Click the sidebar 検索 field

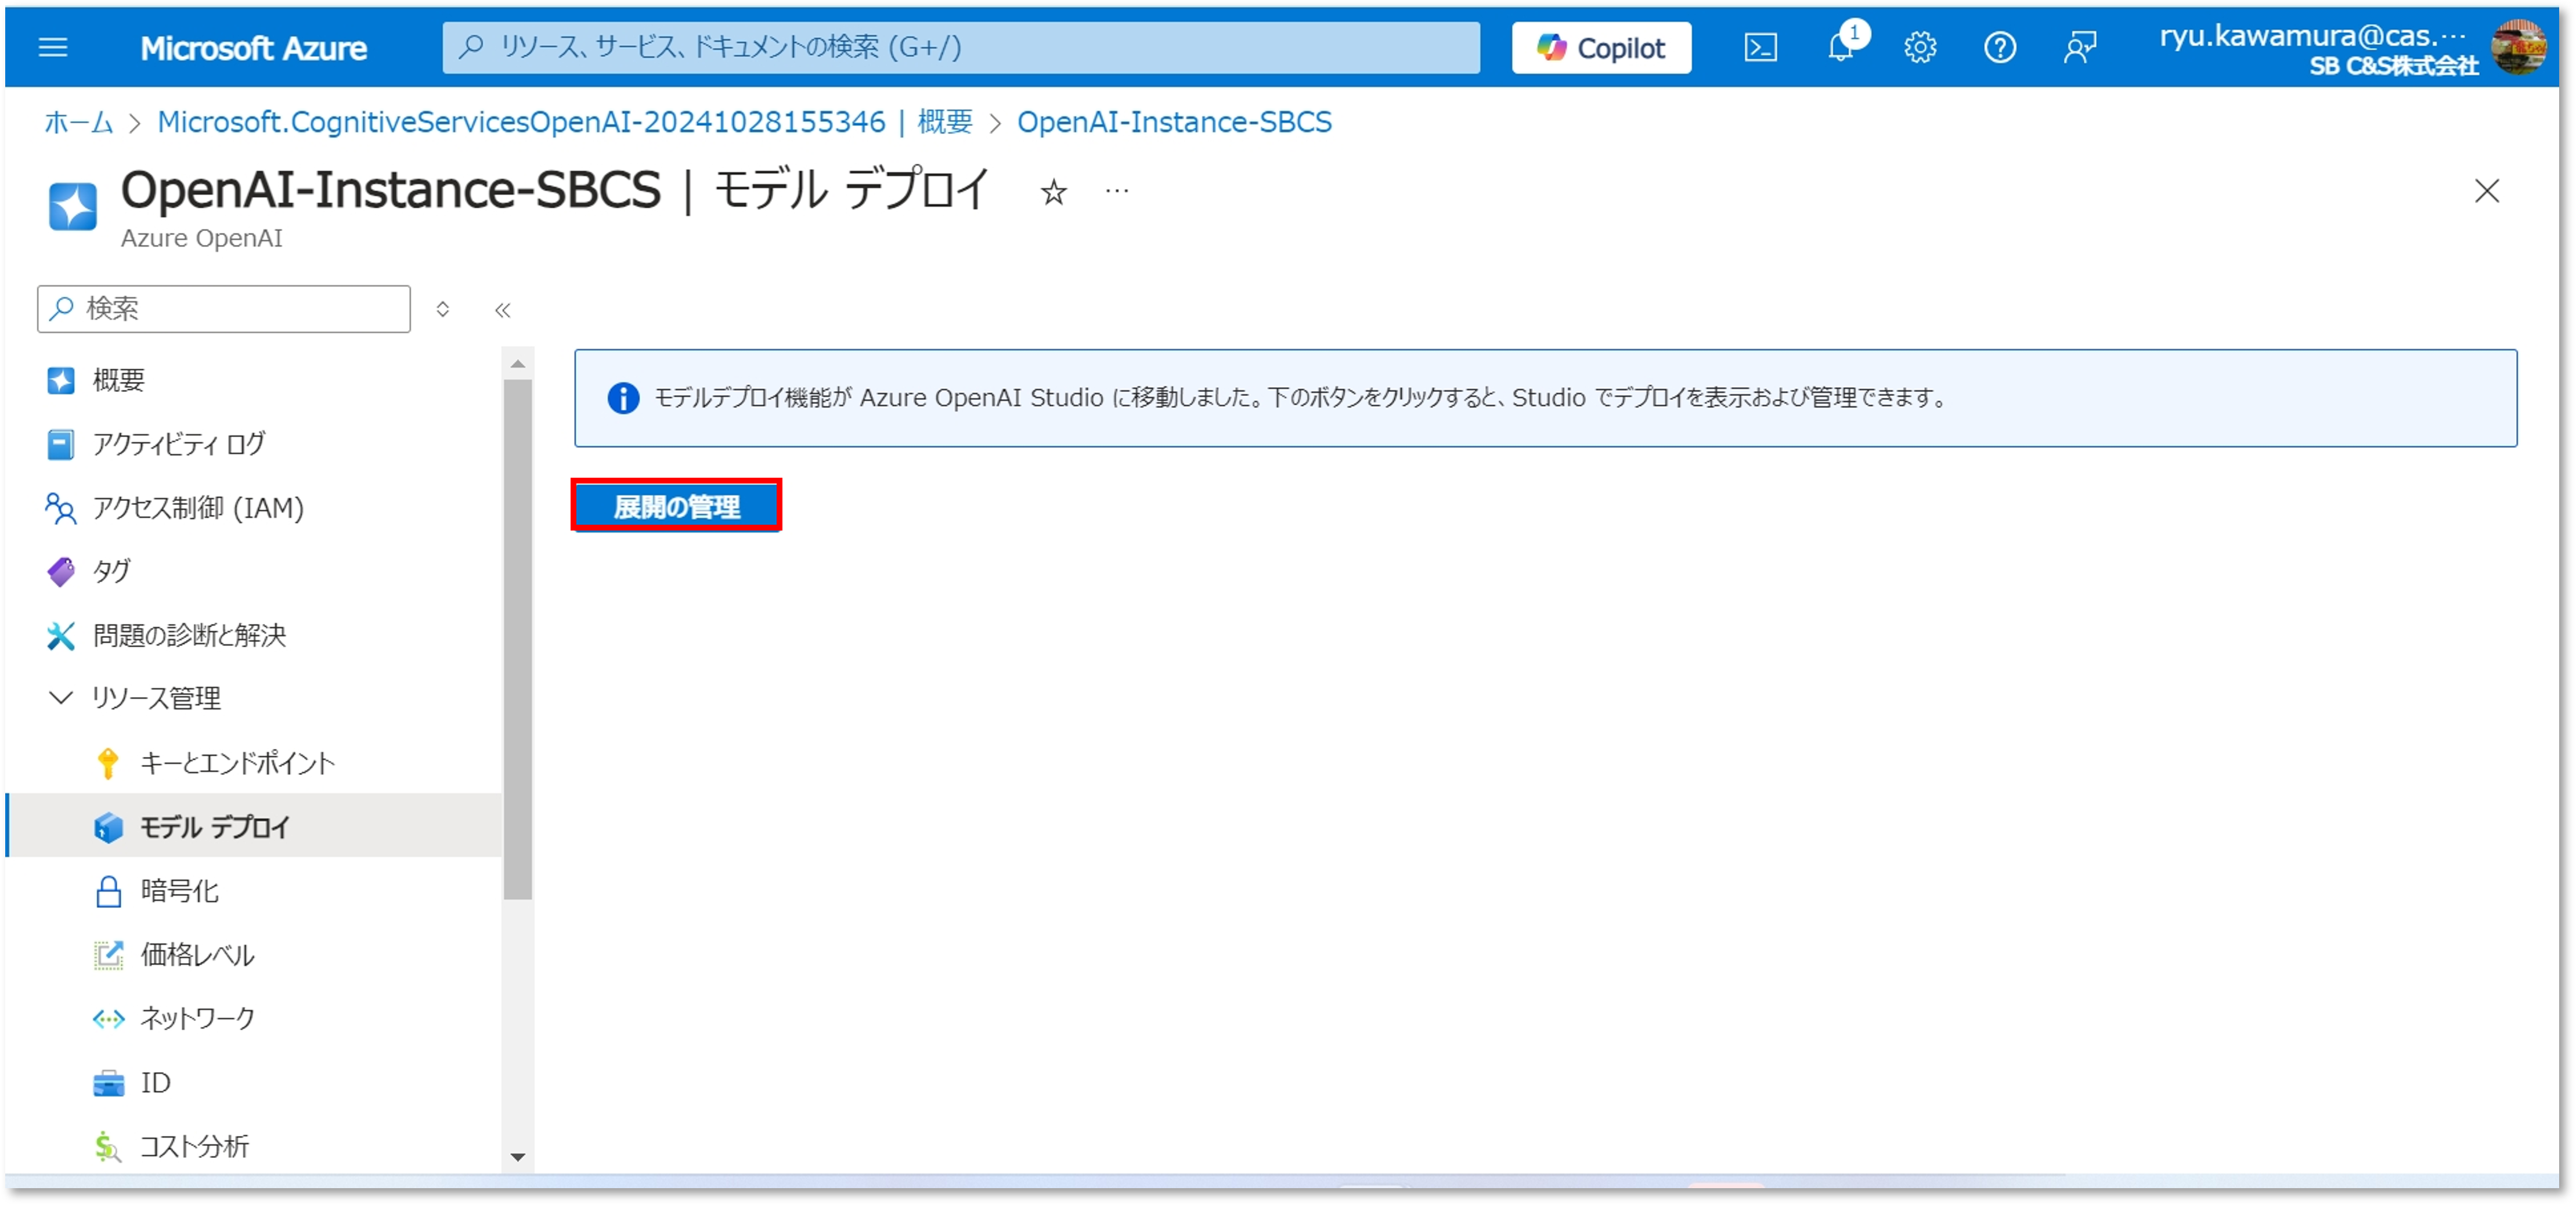[224, 308]
